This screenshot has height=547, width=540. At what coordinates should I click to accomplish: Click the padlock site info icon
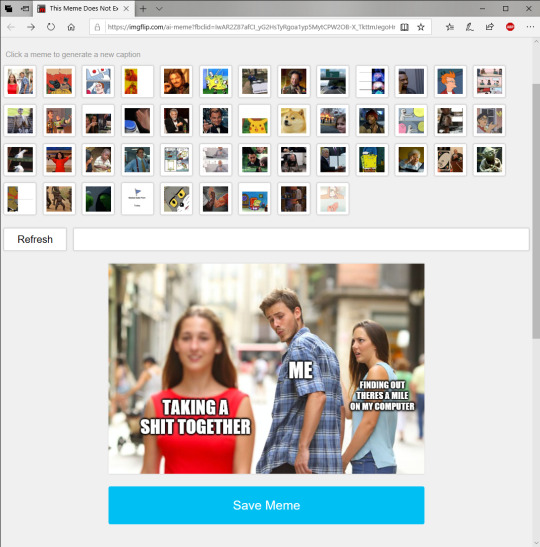pos(98,27)
